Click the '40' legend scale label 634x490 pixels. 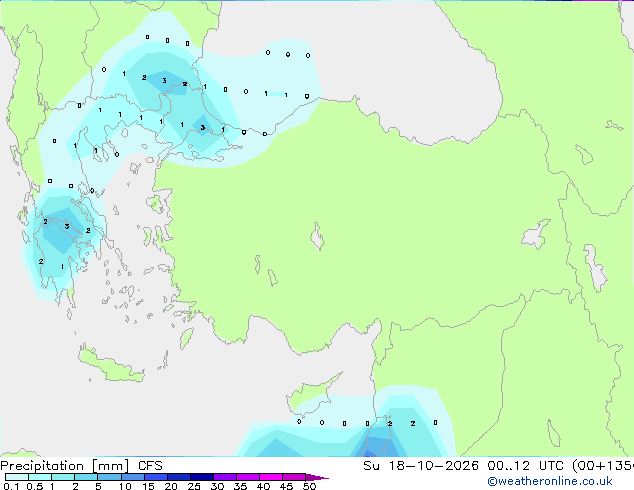coord(263,486)
